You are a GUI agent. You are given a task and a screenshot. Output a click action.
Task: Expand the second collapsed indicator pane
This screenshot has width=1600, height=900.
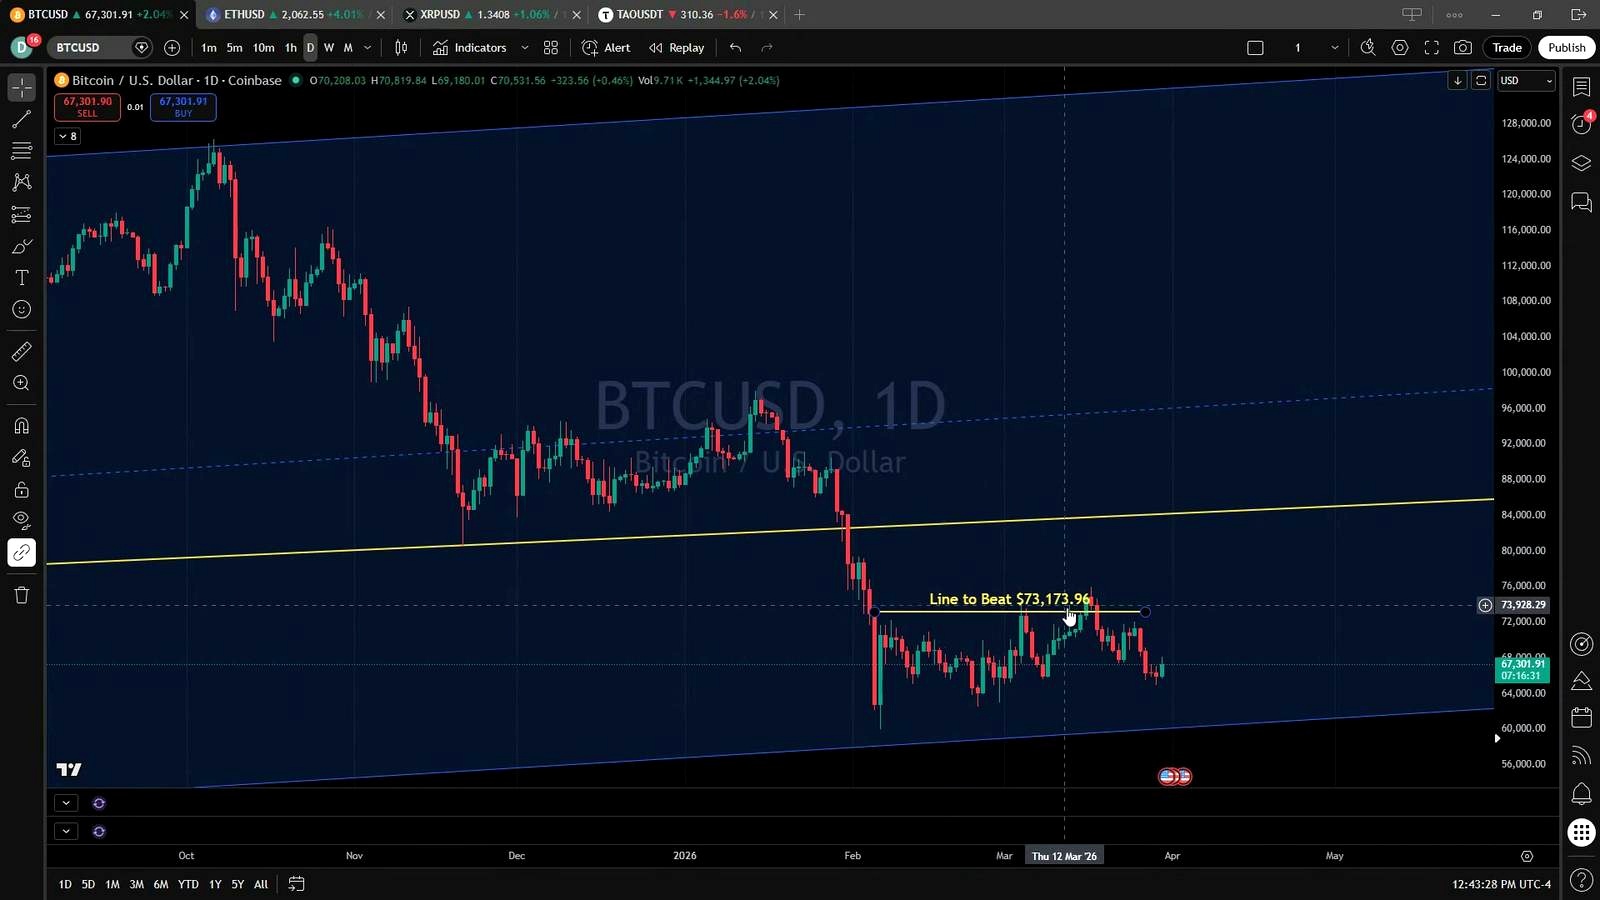pos(66,831)
